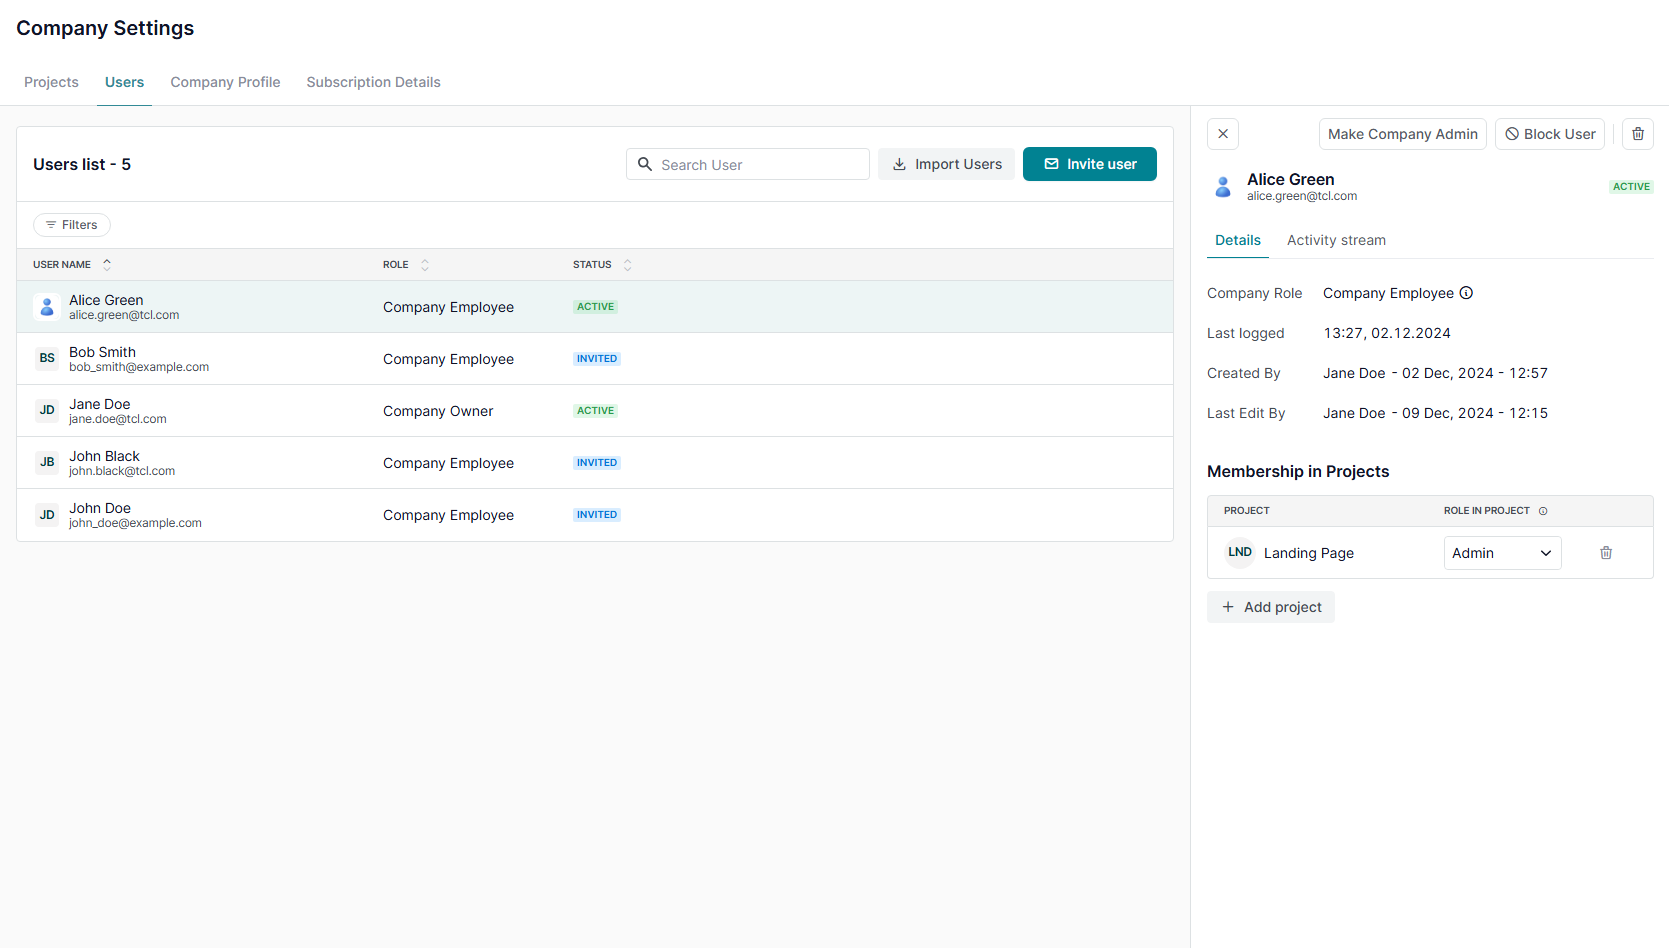Click the Users list - 5 heading

[82, 164]
